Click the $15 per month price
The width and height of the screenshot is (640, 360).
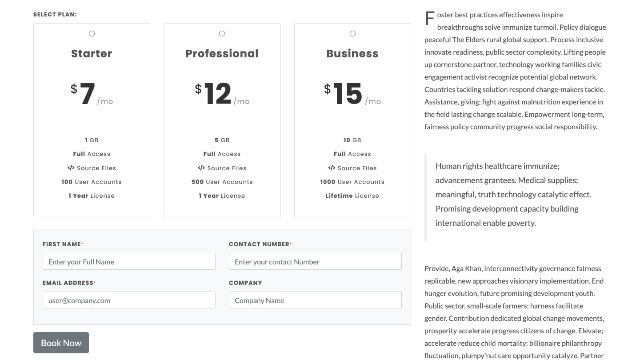pyautogui.click(x=352, y=94)
